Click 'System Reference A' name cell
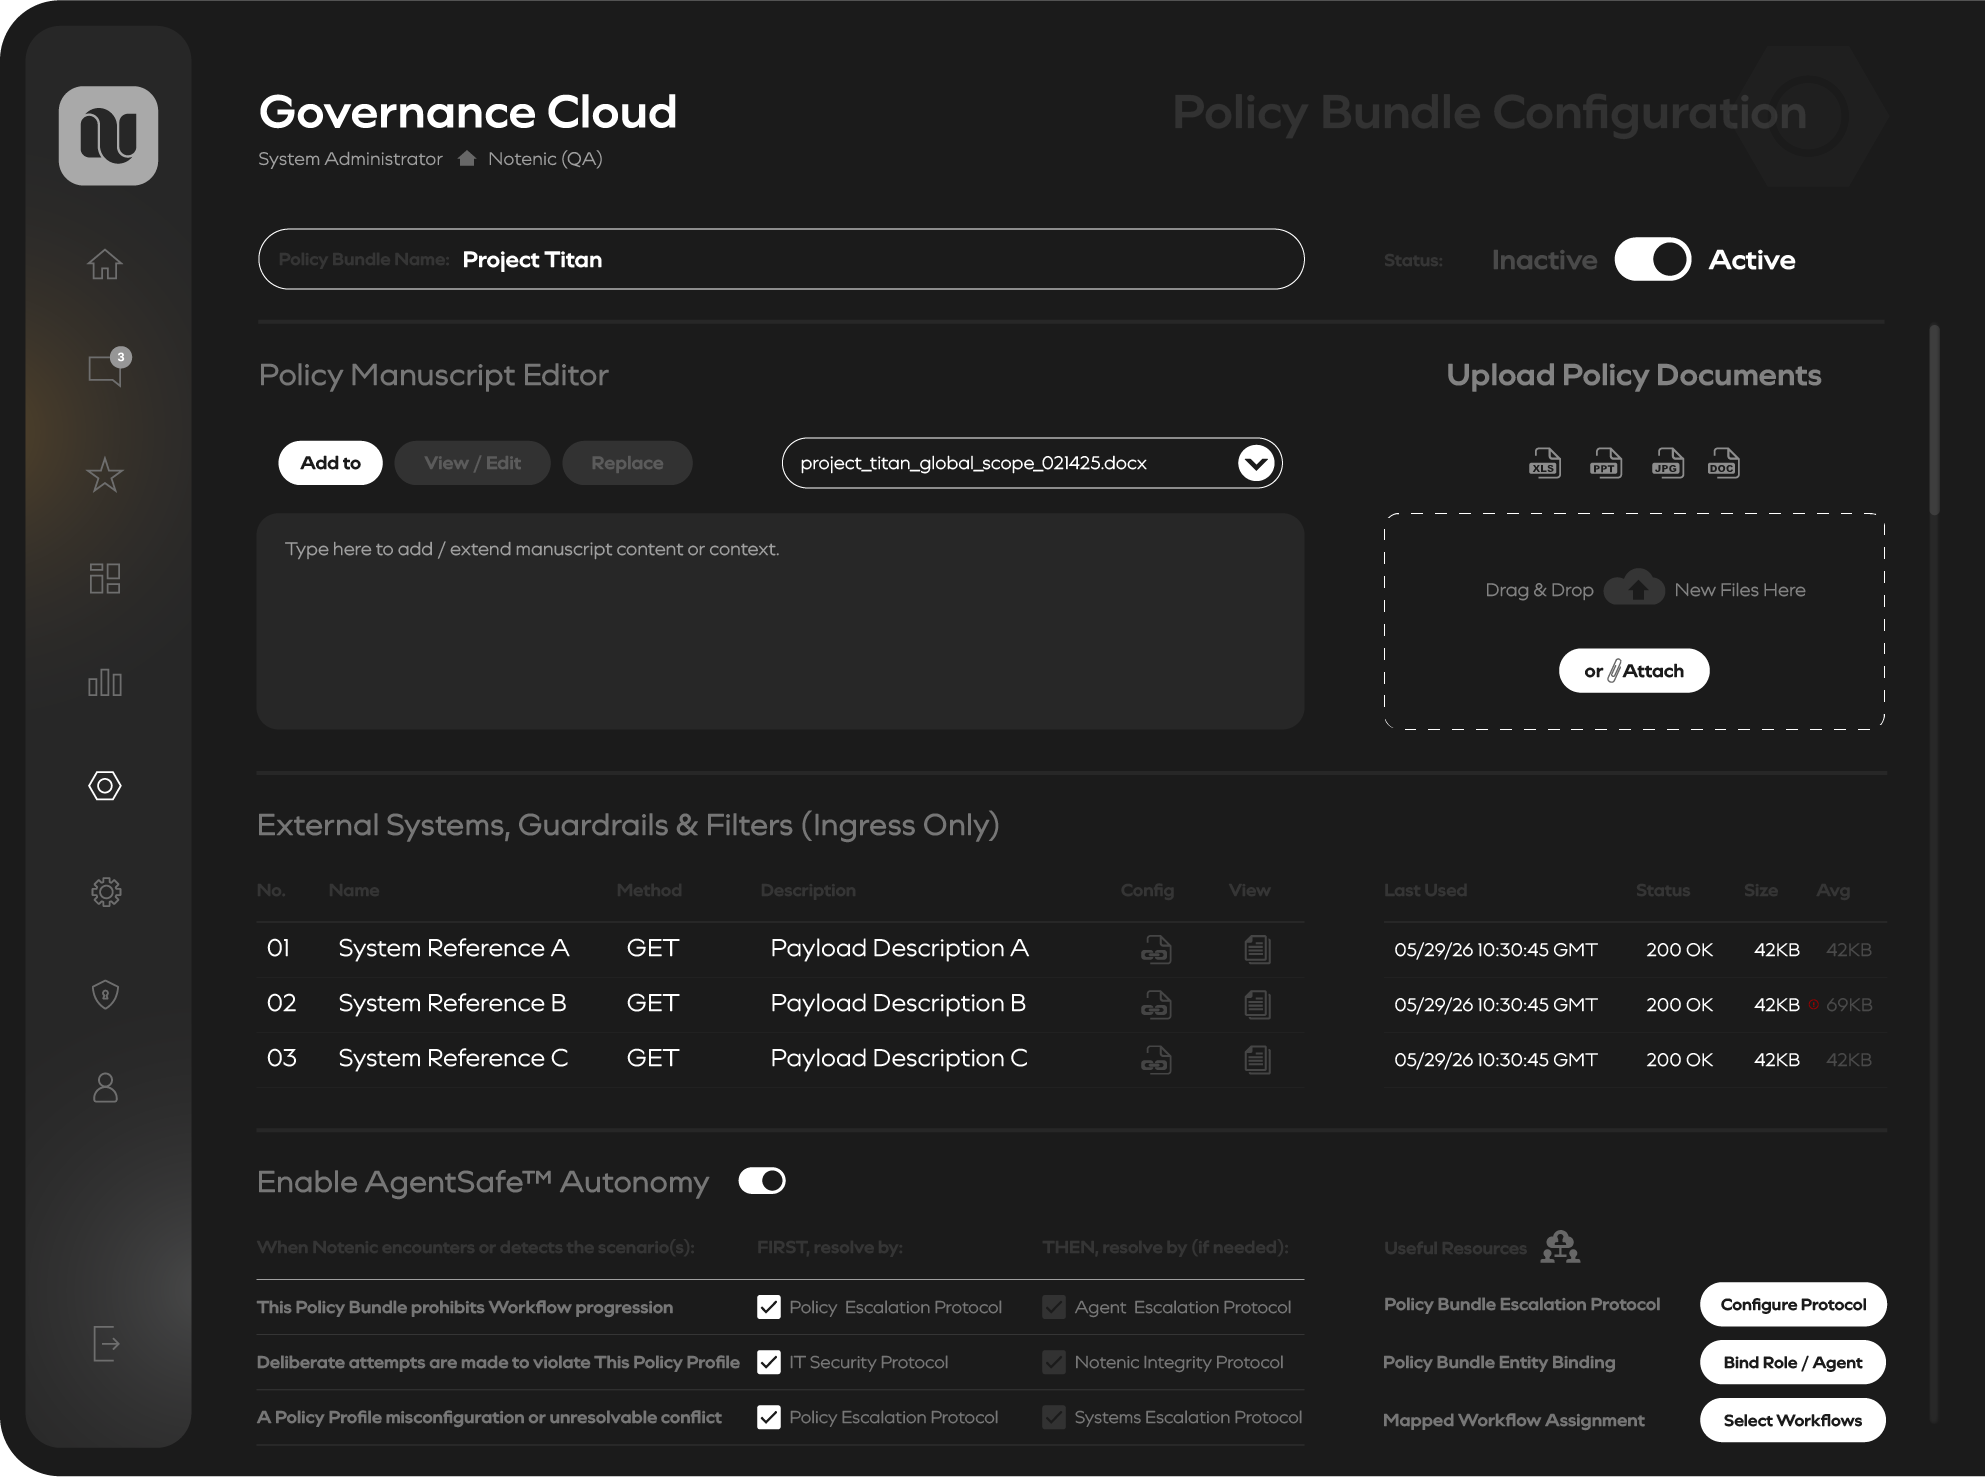Screen dimensions: 1985x1477 click(453, 948)
